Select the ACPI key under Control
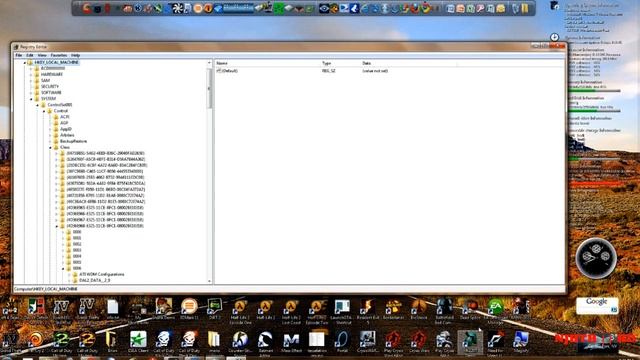This screenshot has width=640, height=360. click(x=64, y=117)
